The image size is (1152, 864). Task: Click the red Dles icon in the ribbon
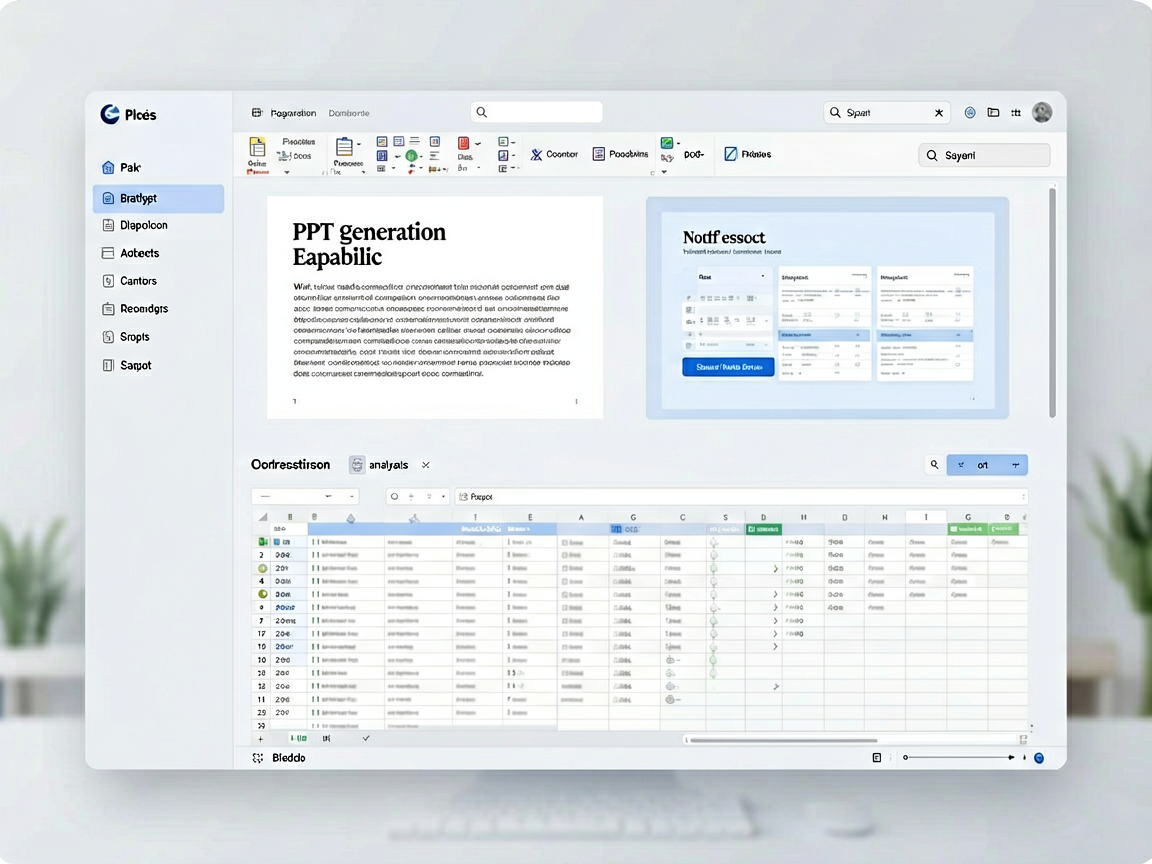pos(464,143)
